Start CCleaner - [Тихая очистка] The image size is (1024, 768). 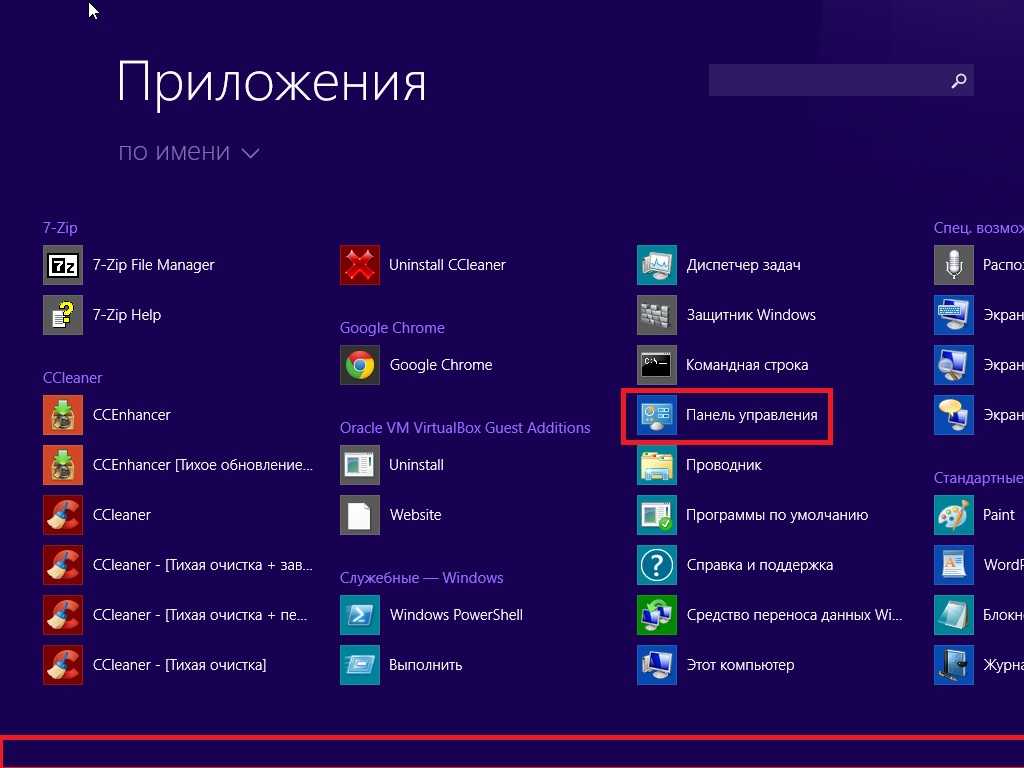coord(155,665)
